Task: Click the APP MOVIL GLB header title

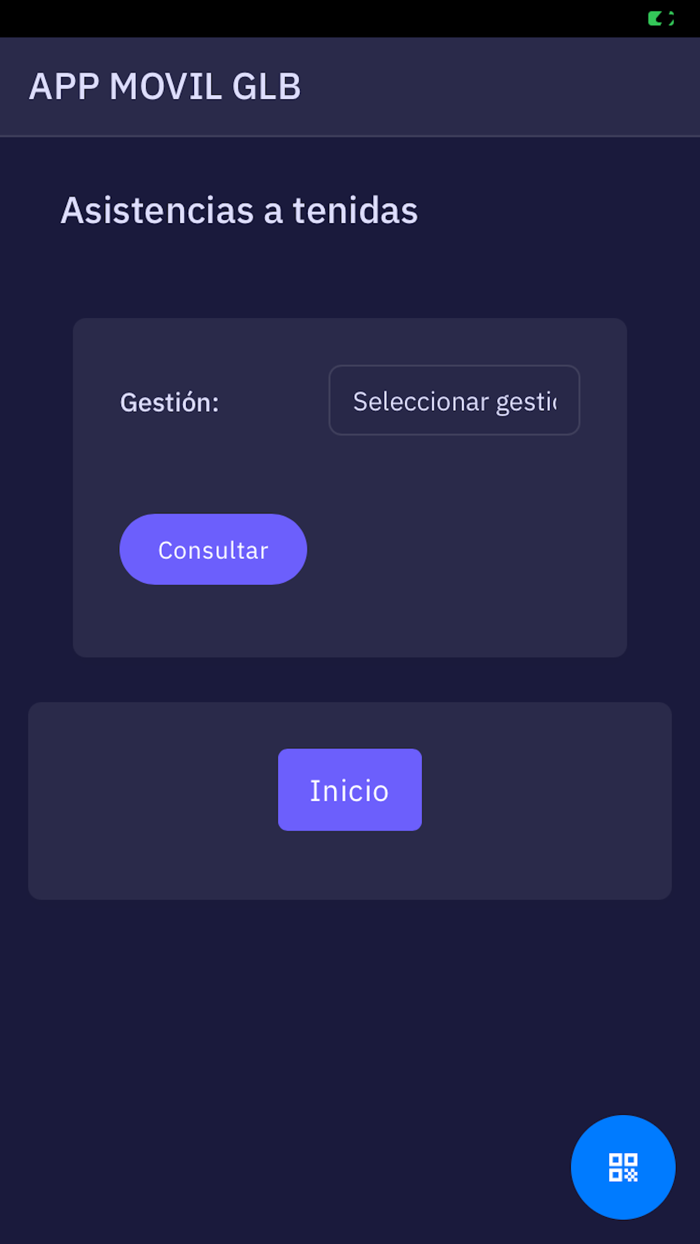Action: [165, 87]
